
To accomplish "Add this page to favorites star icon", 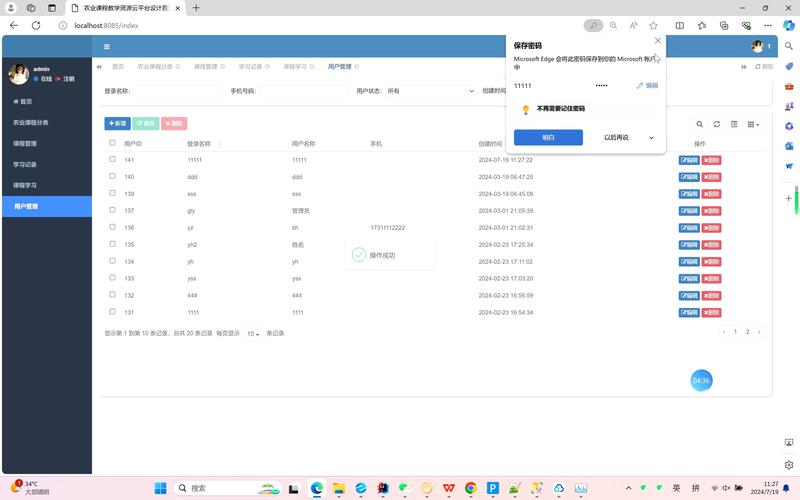I will click(654, 26).
